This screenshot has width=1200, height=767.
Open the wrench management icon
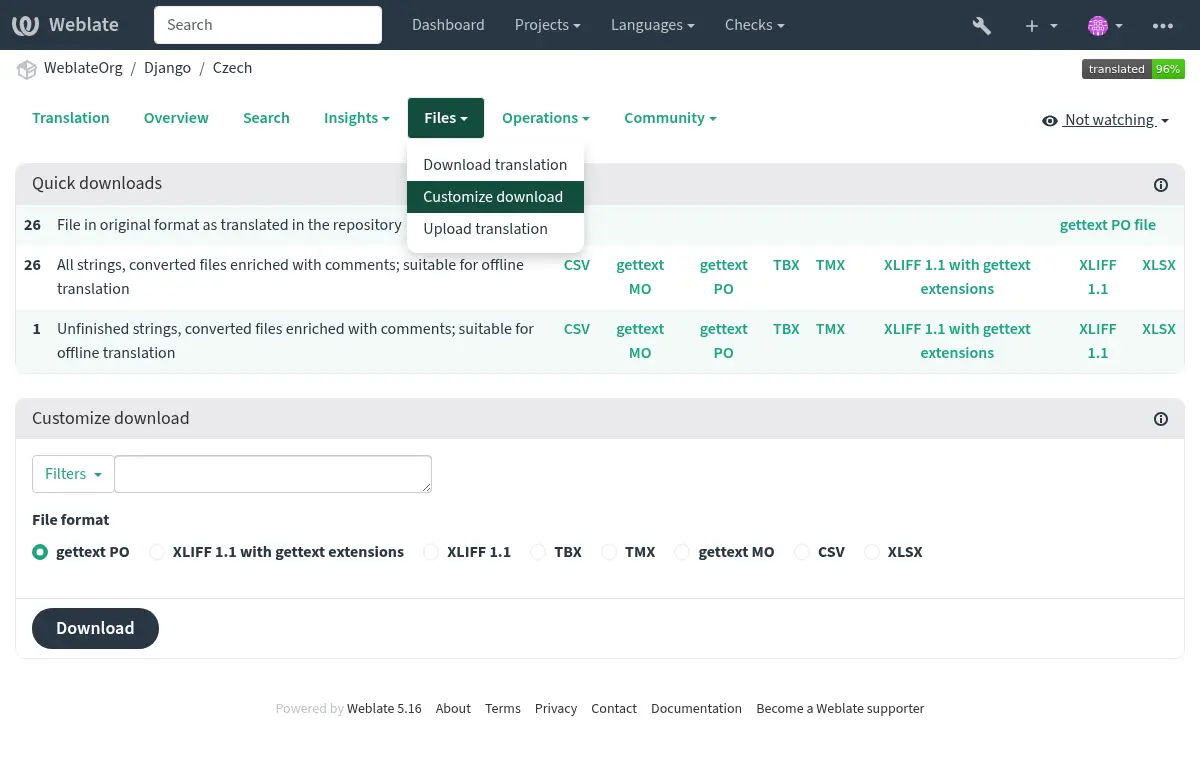[981, 25]
